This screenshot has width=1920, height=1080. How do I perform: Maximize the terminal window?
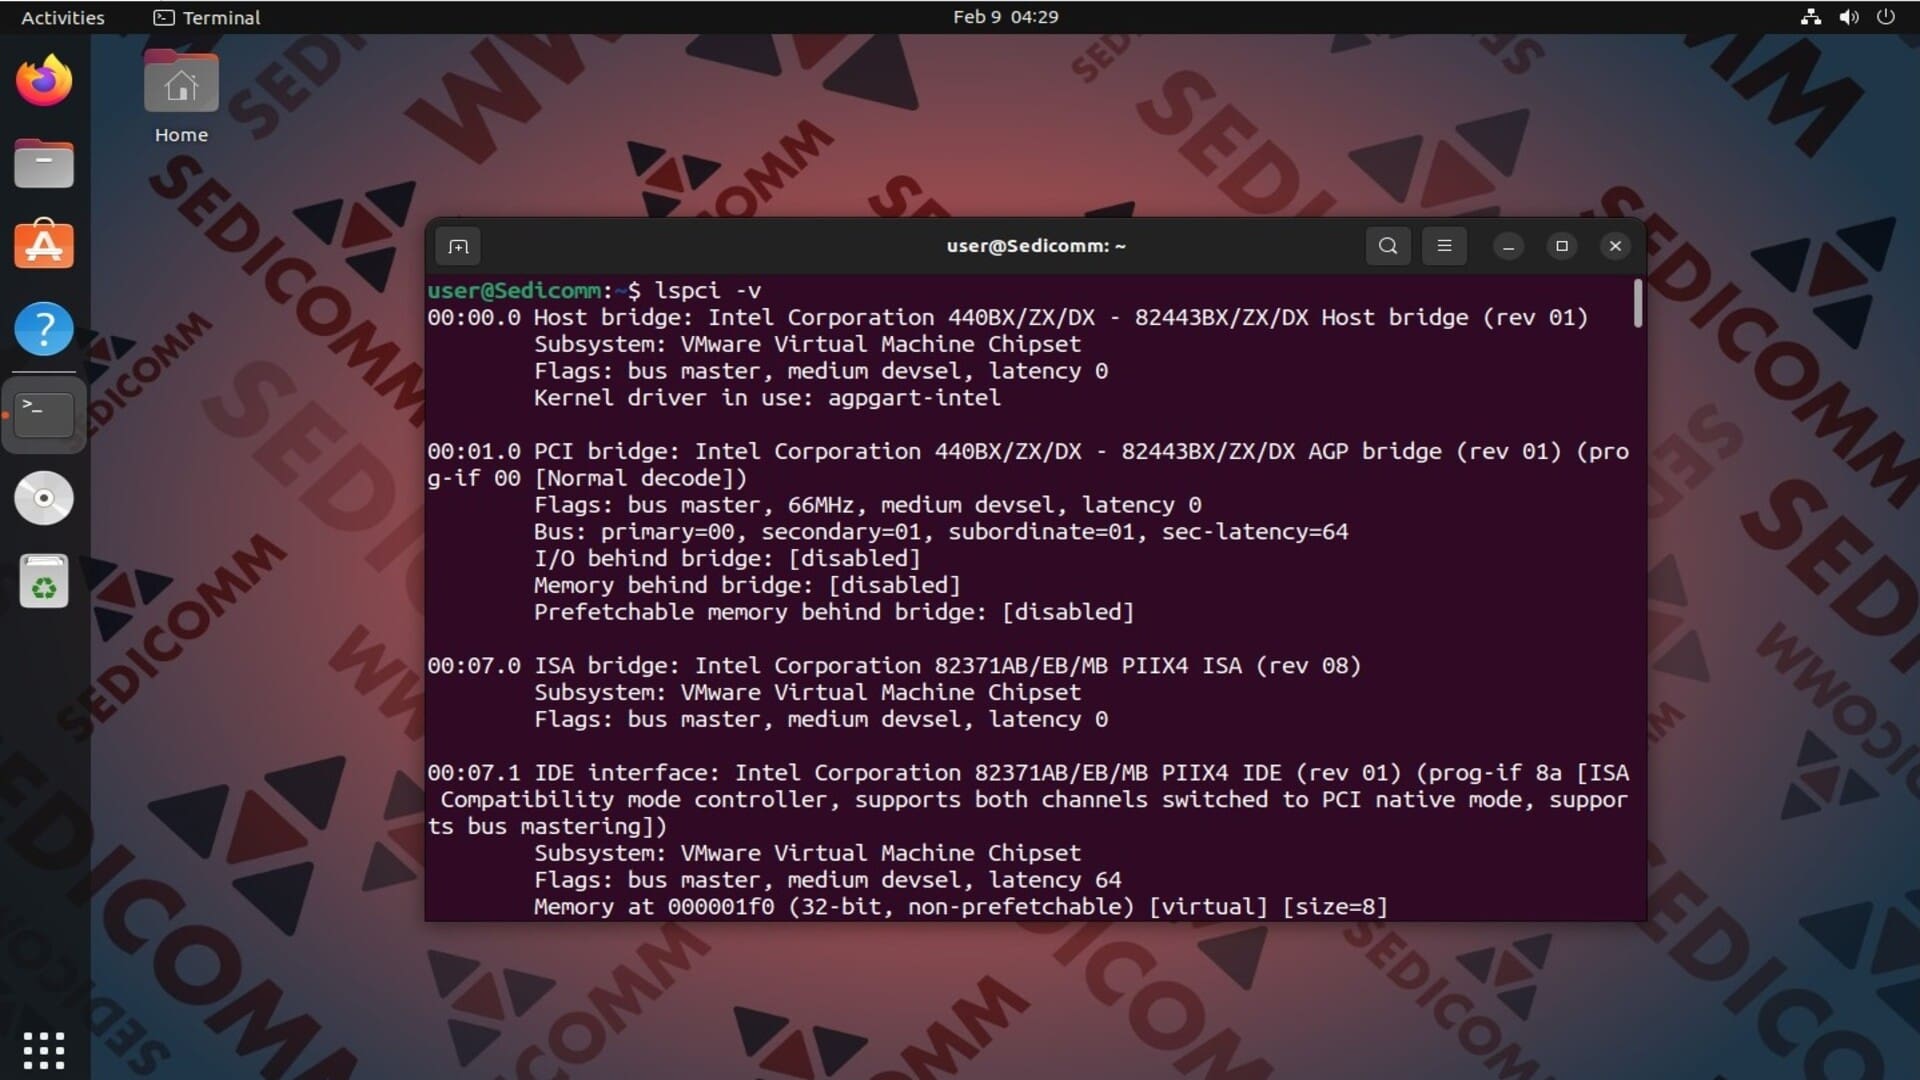(x=1562, y=246)
